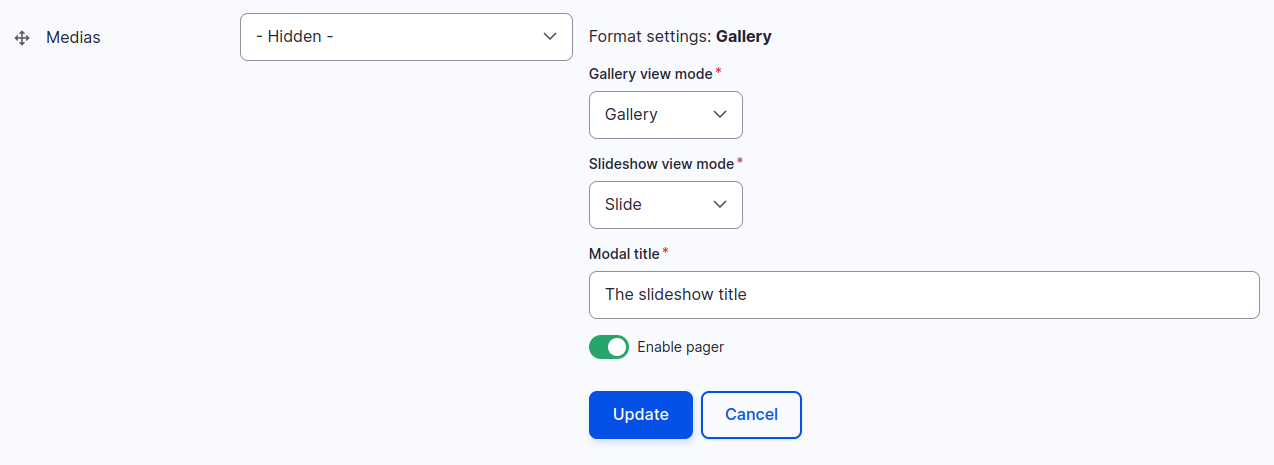Discard changes with the Cancel button

(751, 415)
